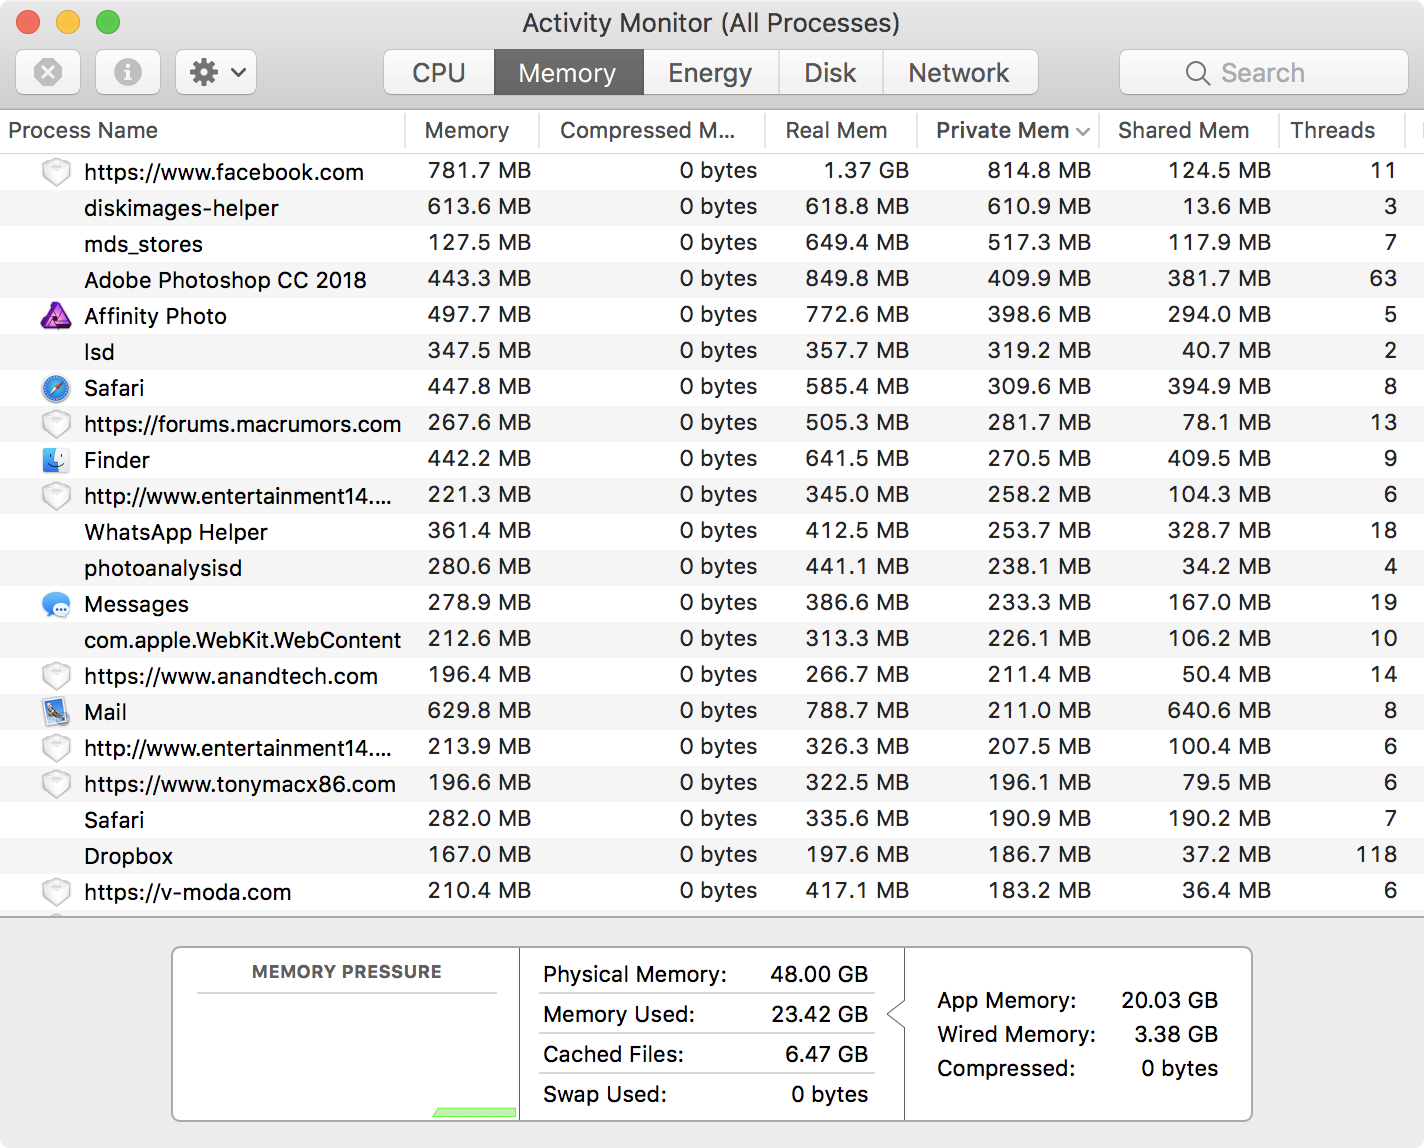The height and width of the screenshot is (1148, 1424).
Task: Click the v-moda.com shield icon
Action: click(56, 892)
